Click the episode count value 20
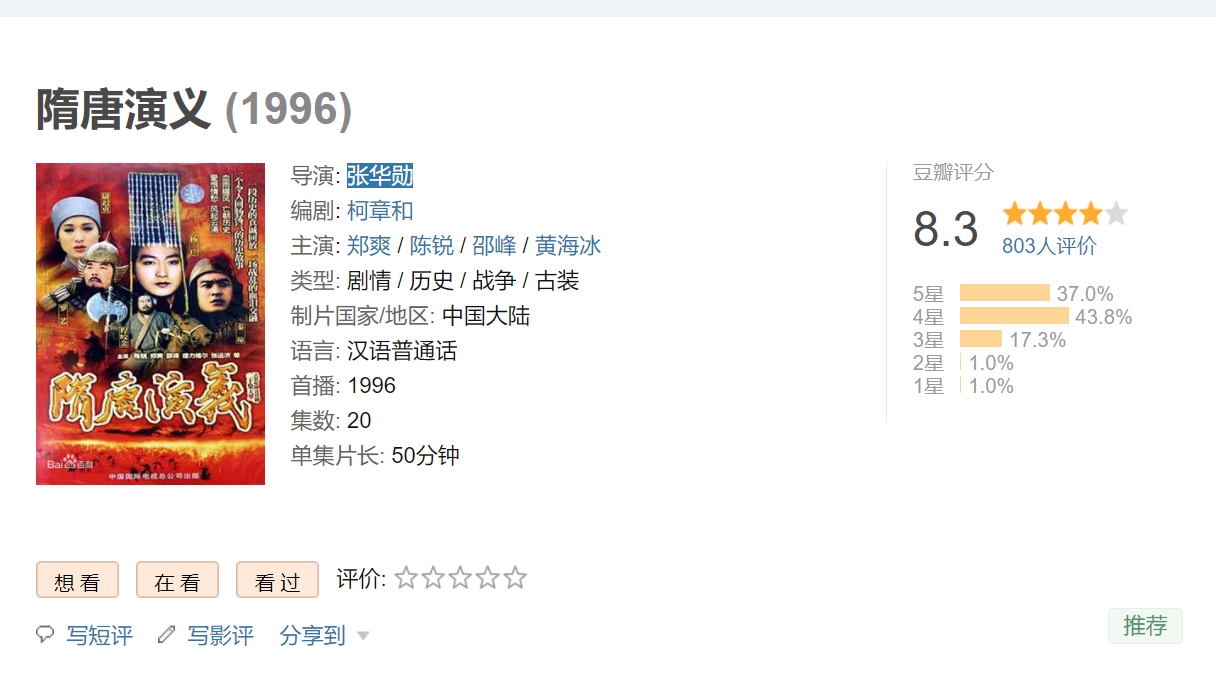Image resolution: width=1216 pixels, height=677 pixels. (x=359, y=421)
